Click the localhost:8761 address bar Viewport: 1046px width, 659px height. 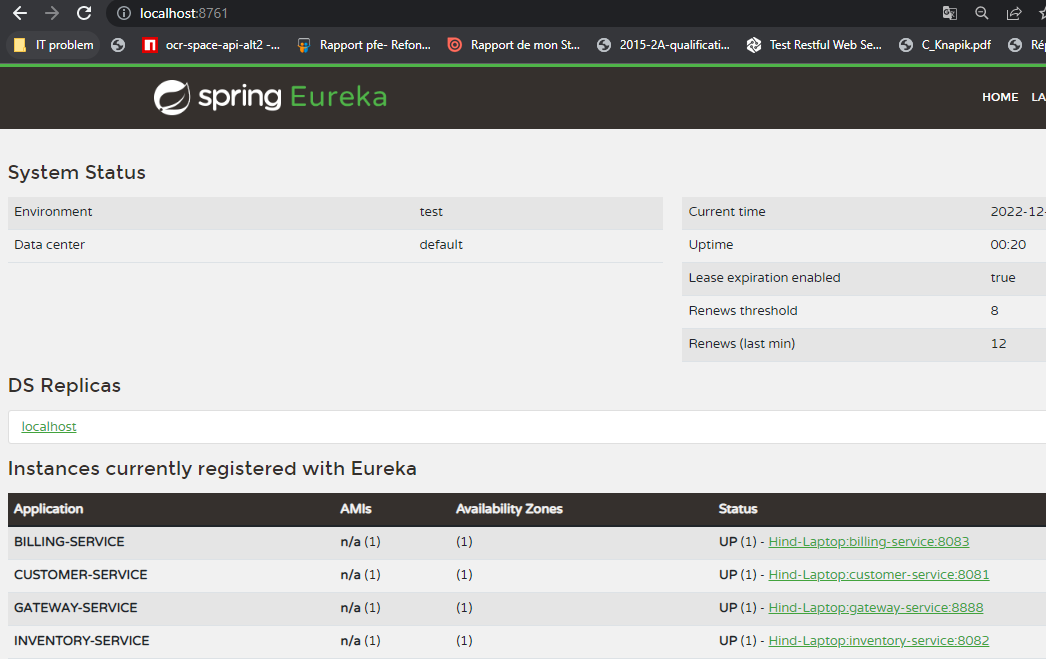pos(183,13)
